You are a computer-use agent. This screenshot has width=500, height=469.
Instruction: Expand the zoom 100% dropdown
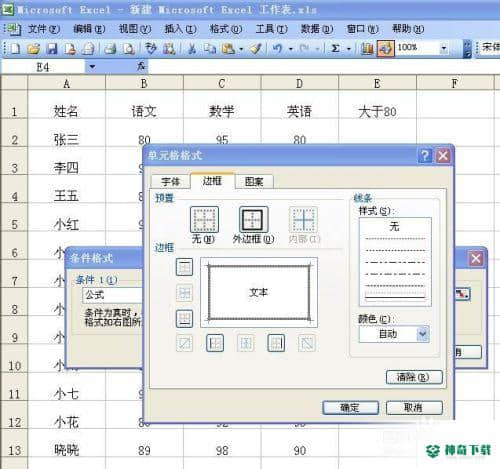[444, 49]
